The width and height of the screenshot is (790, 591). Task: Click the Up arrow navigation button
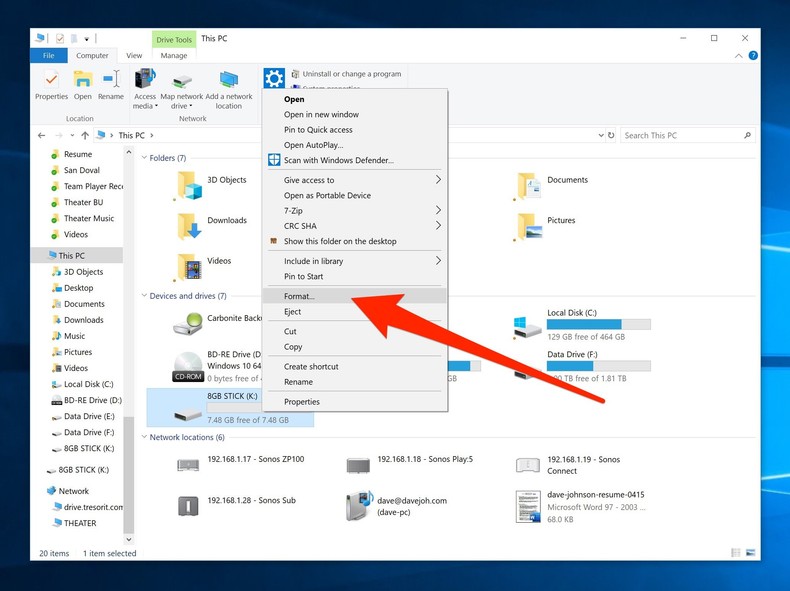[86, 135]
